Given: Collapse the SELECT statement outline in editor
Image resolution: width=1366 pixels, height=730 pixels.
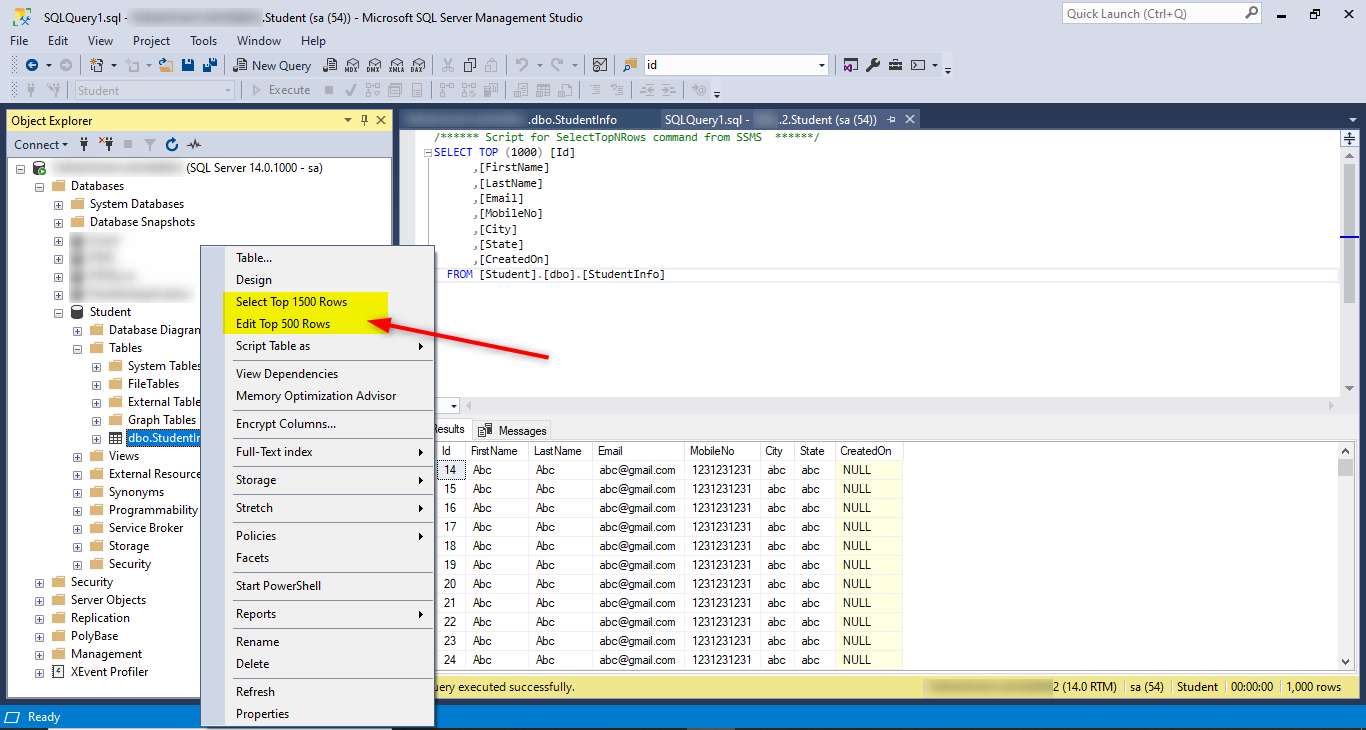Looking at the screenshot, I should 427,153.
